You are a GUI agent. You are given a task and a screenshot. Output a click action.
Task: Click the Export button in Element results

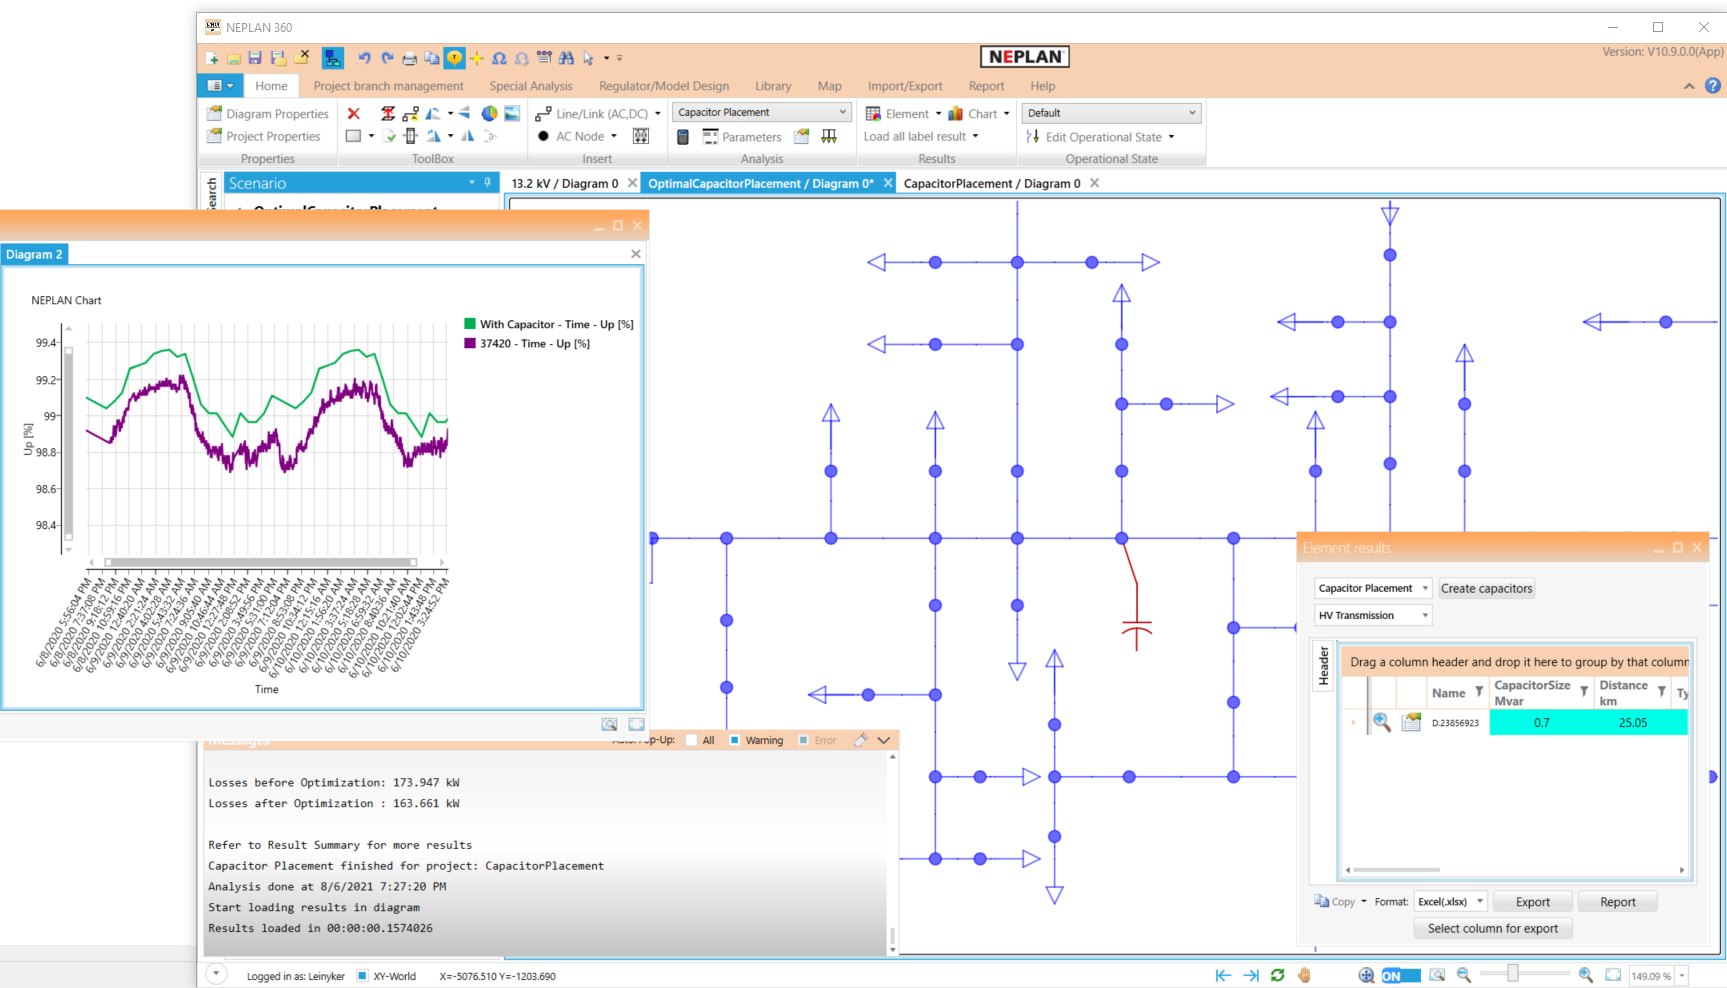1532,901
